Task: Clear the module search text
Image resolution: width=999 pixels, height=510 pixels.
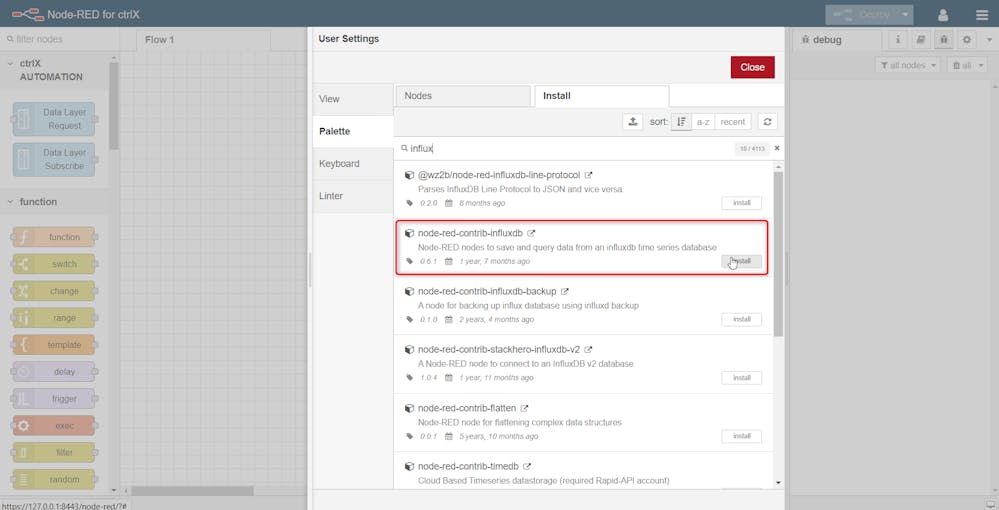Action: pos(777,148)
